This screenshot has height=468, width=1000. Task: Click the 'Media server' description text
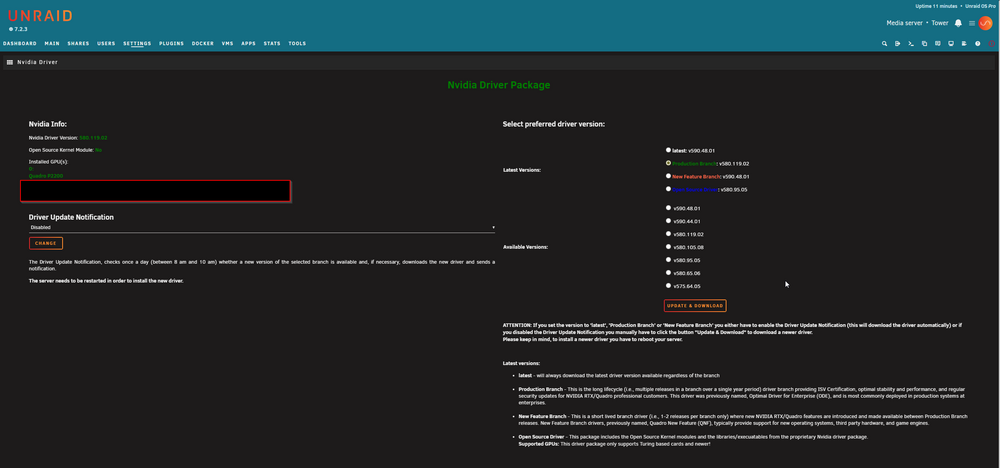906,23
